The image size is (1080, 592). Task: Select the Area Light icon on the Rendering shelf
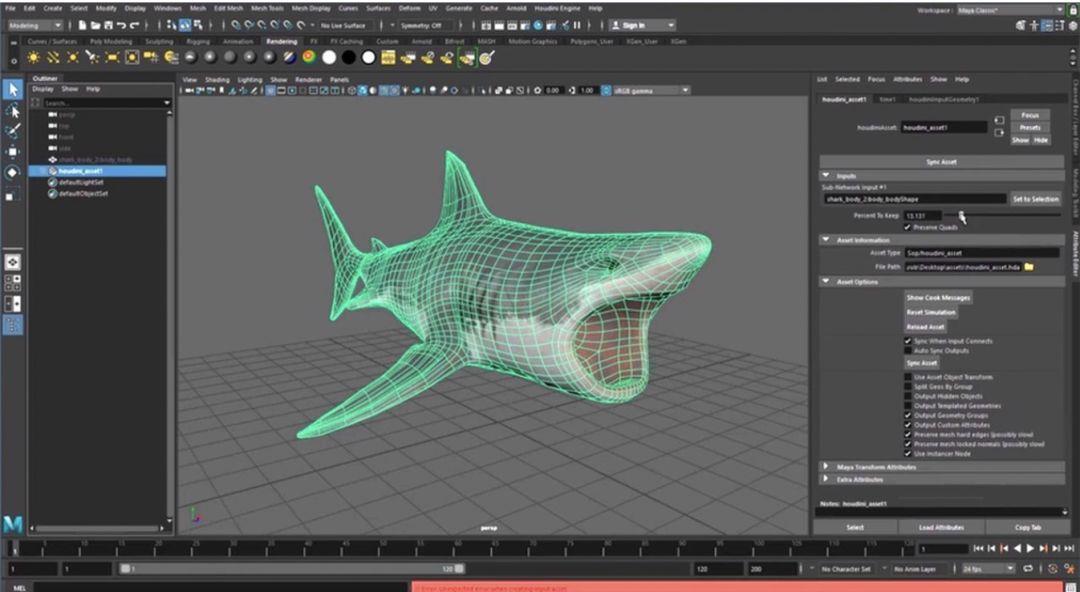[110, 59]
